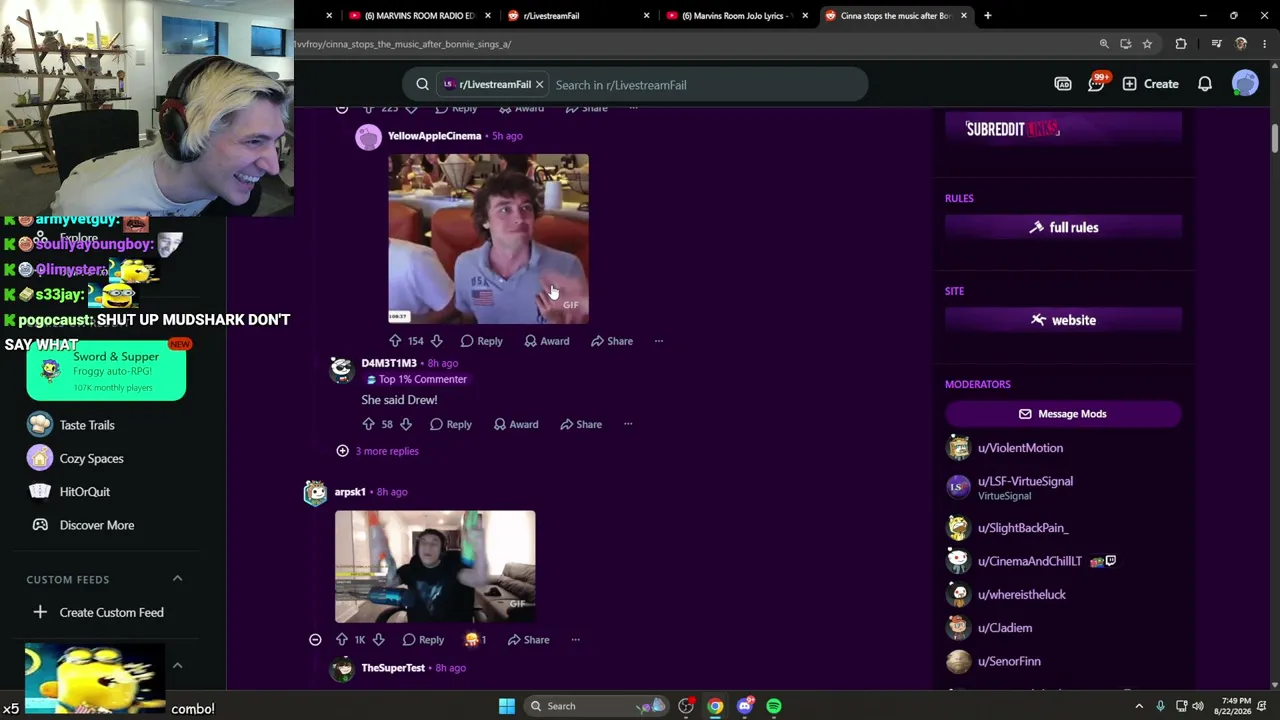1280x720 pixels.
Task: Open more options on D4M3T1M3's comment
Action: pos(628,424)
